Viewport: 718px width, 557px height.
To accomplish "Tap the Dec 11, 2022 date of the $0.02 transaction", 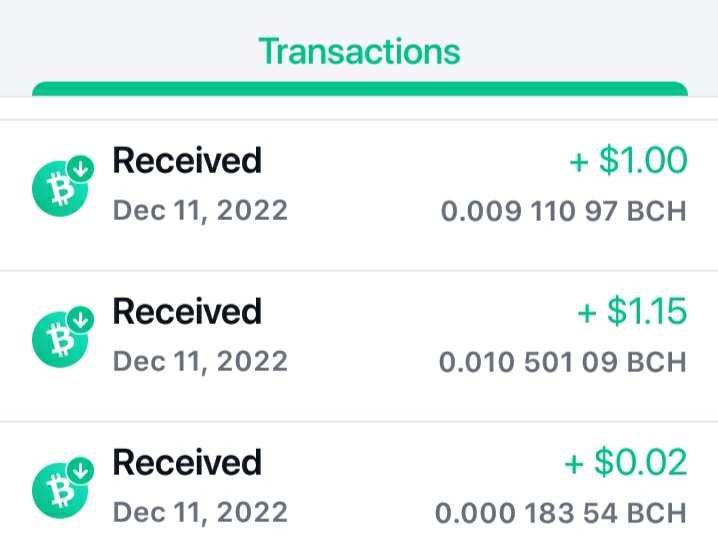I will [200, 513].
